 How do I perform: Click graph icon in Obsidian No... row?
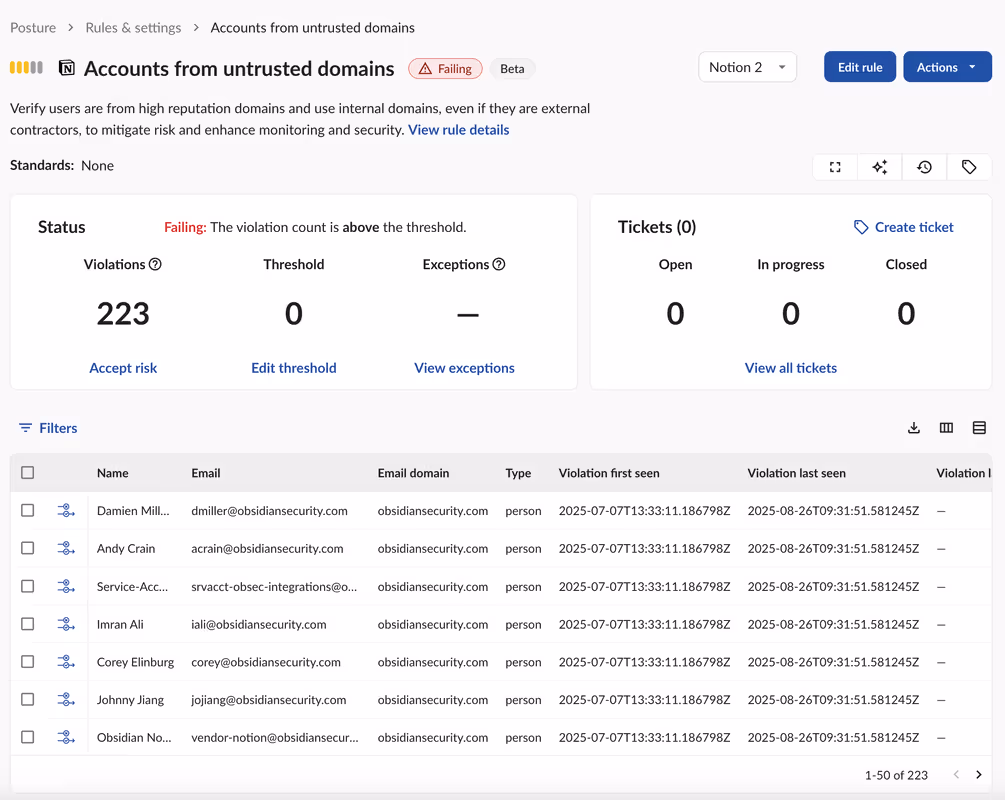66,738
